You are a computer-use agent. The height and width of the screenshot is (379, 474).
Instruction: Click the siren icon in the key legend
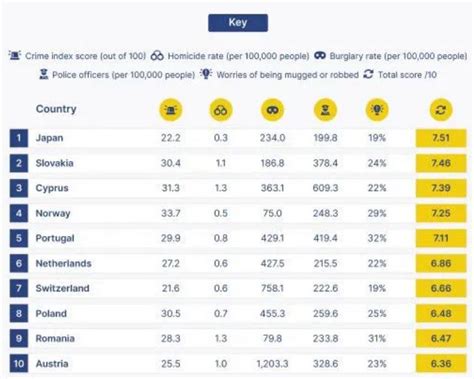[x=15, y=55]
